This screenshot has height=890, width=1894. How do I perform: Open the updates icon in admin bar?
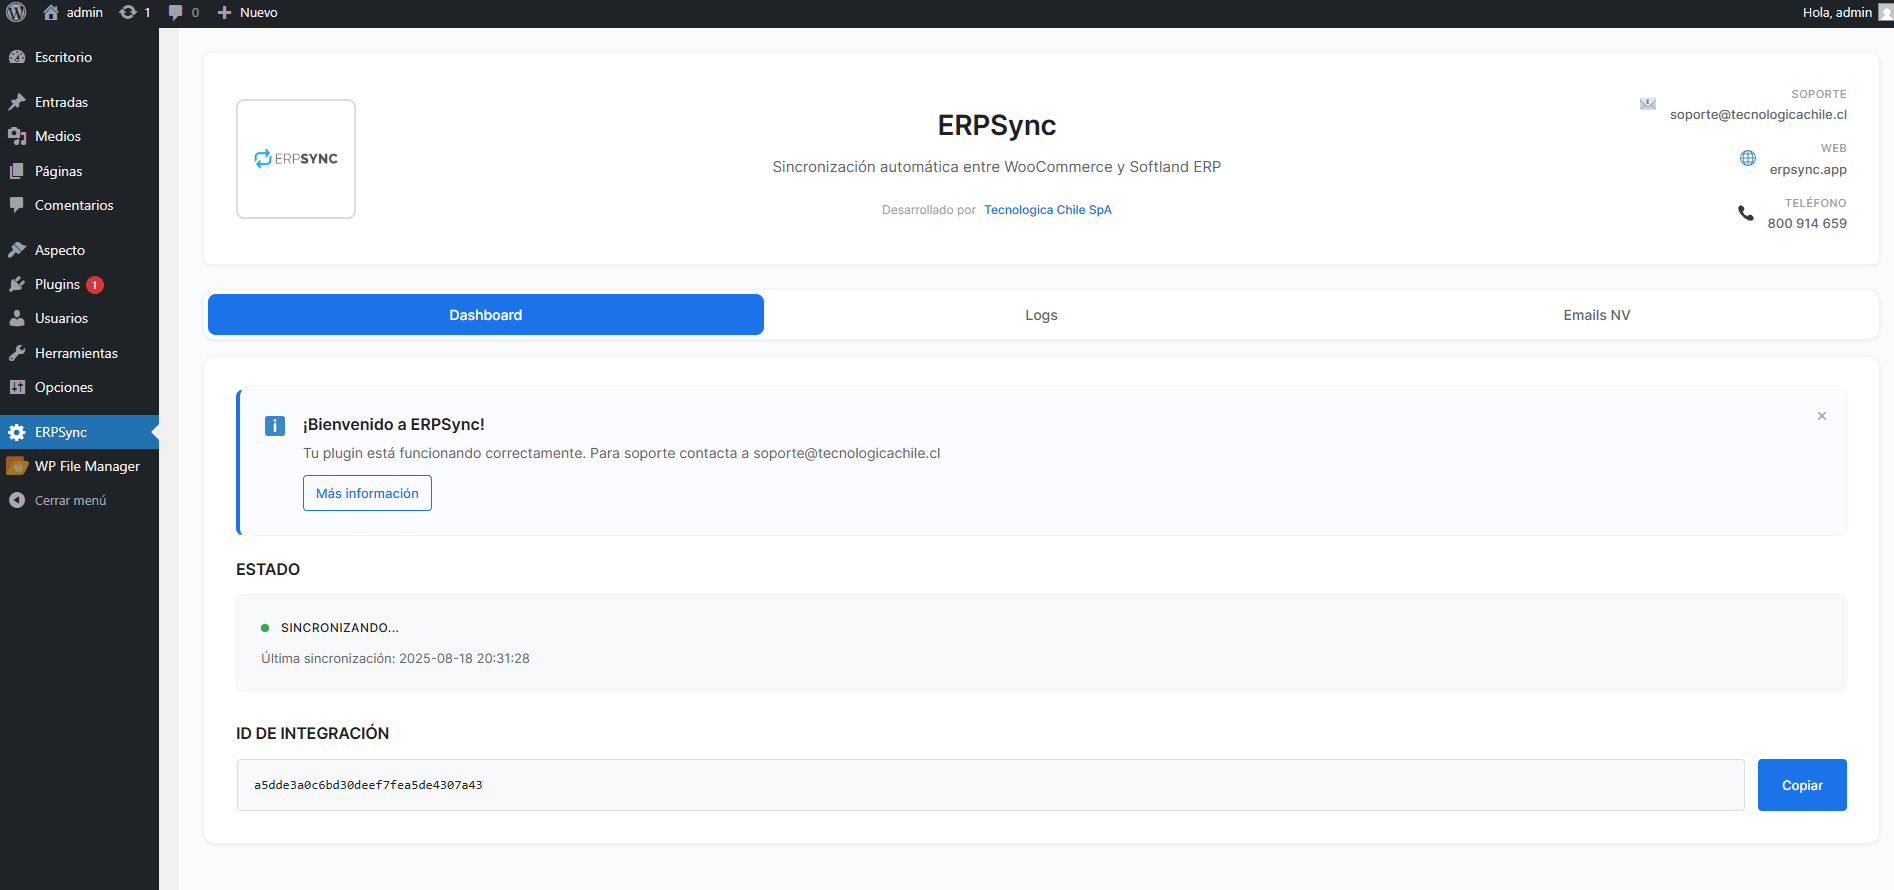(128, 12)
